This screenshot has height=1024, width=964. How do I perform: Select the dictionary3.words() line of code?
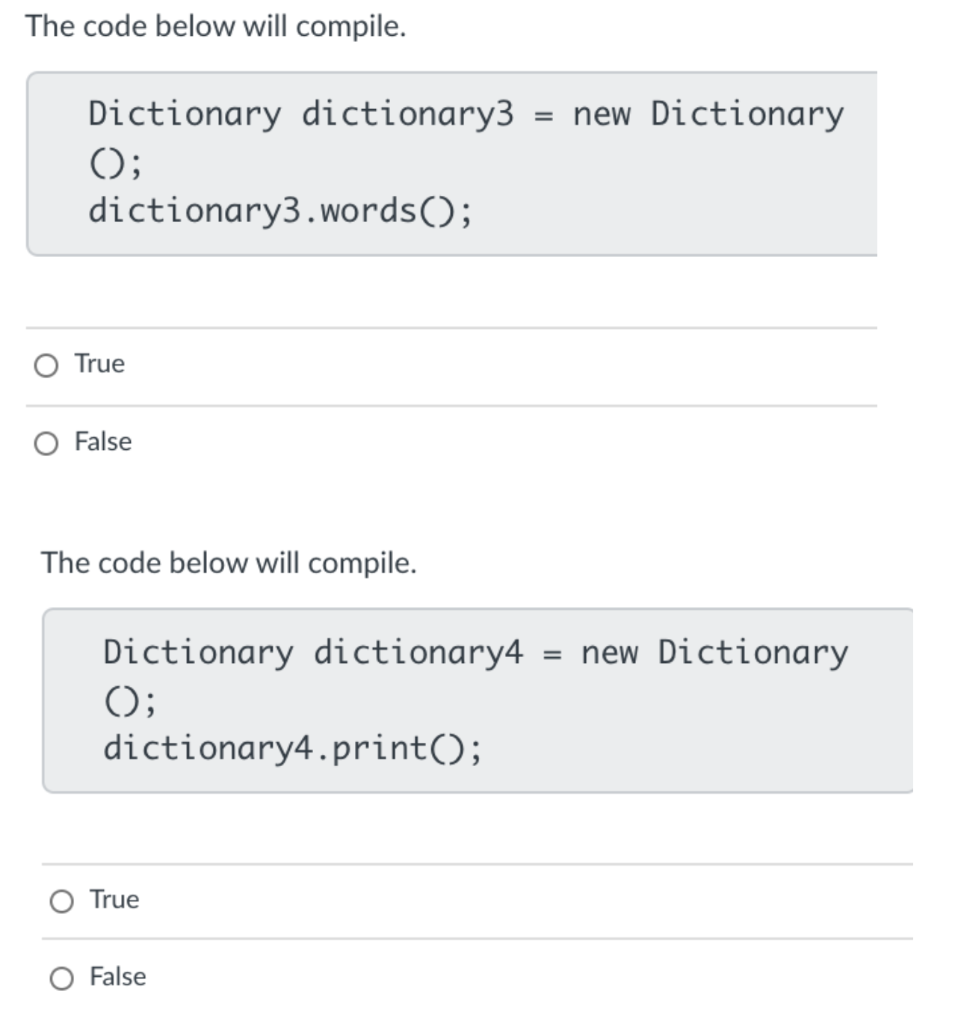coord(280,210)
